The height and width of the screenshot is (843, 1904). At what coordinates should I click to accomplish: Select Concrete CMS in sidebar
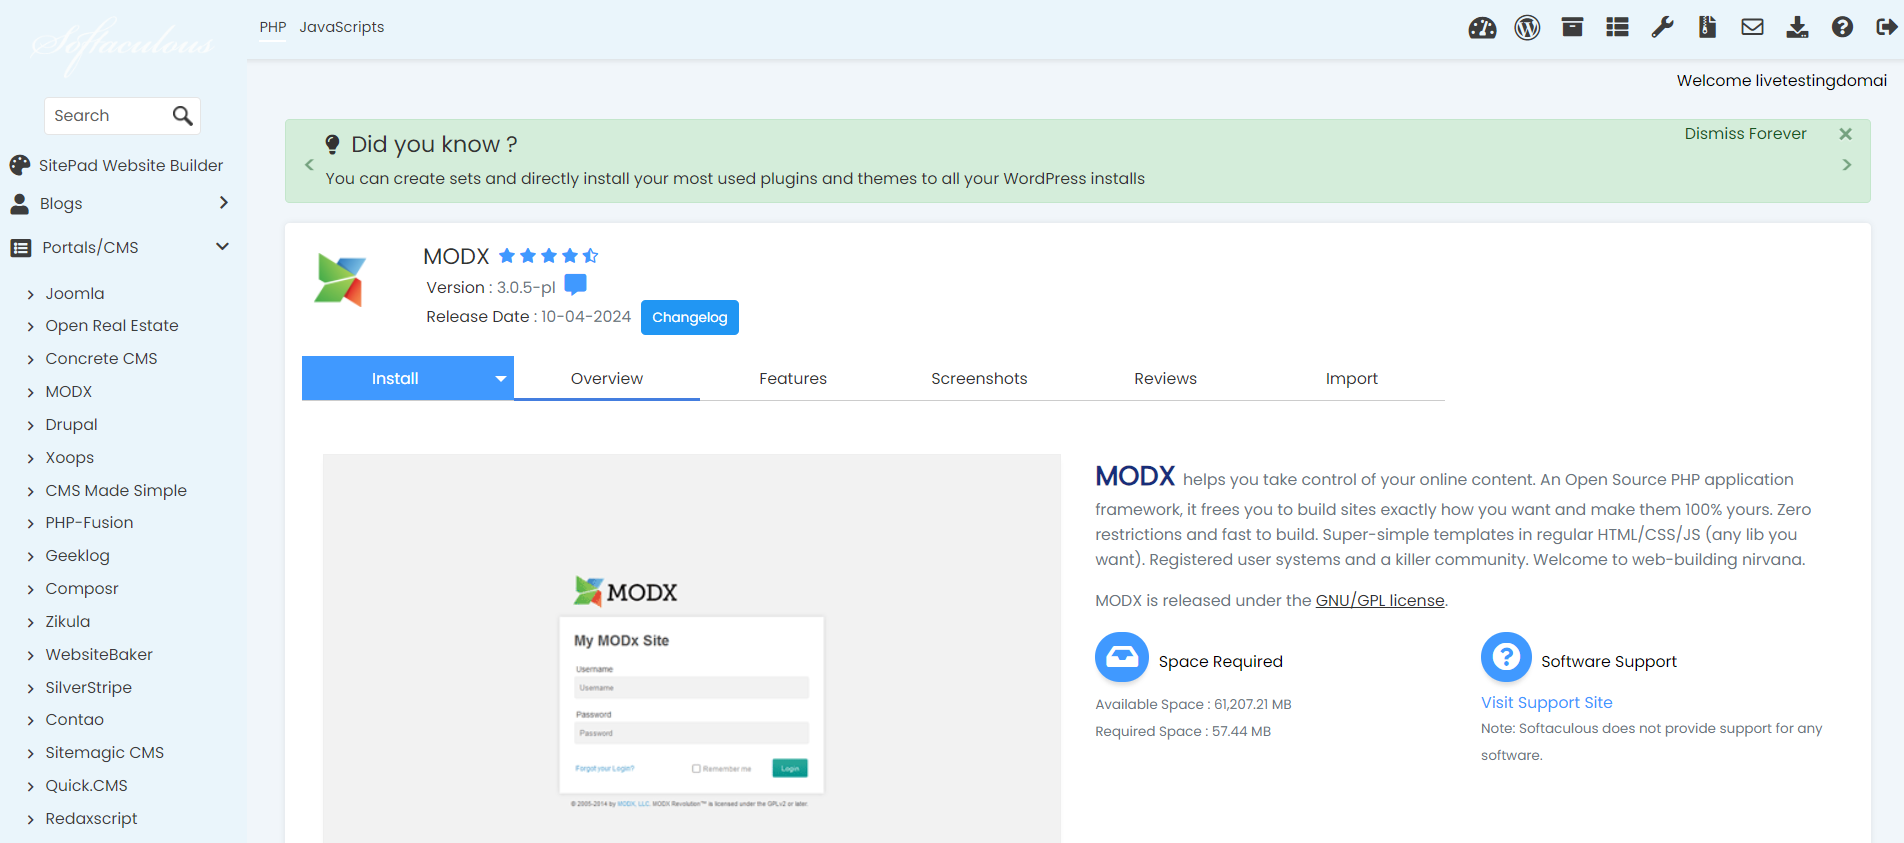click(101, 359)
